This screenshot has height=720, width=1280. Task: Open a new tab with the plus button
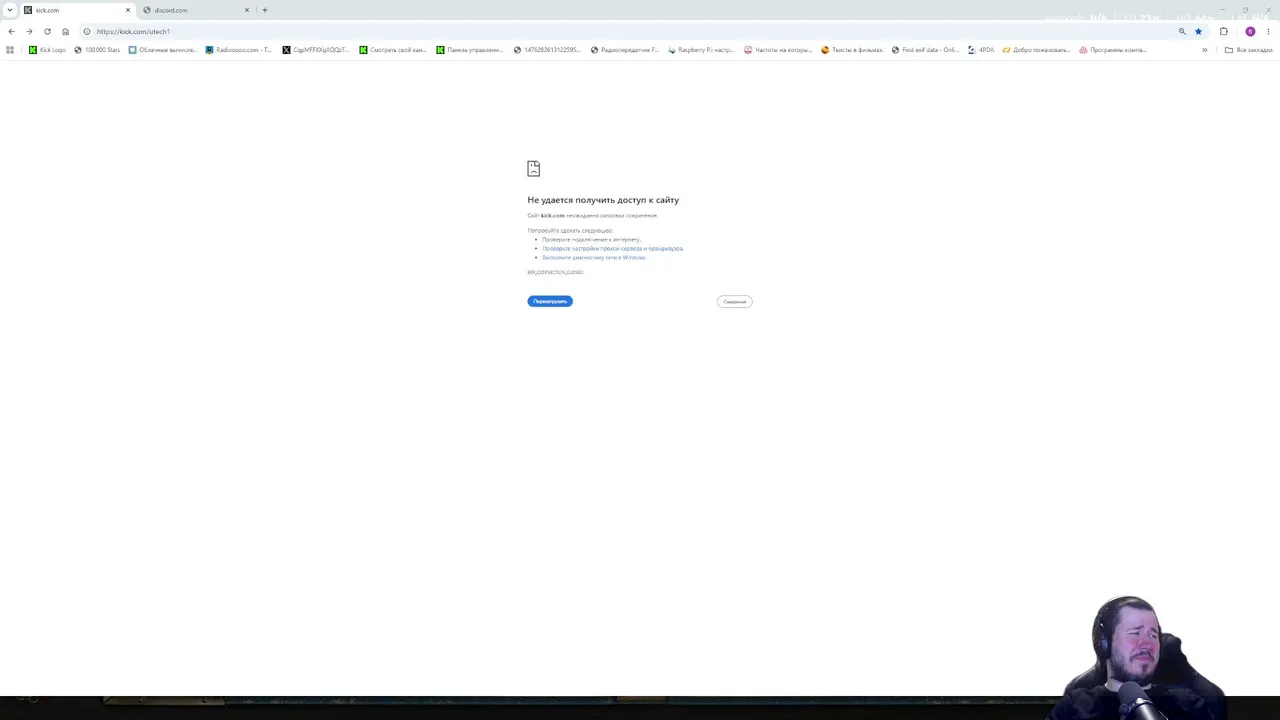(x=265, y=10)
